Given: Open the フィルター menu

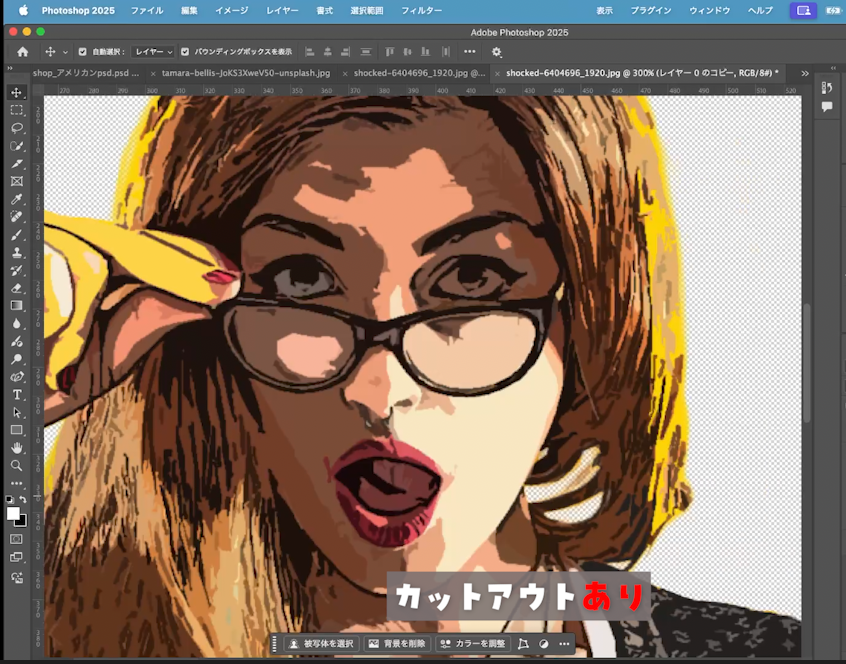Looking at the screenshot, I should [421, 10].
